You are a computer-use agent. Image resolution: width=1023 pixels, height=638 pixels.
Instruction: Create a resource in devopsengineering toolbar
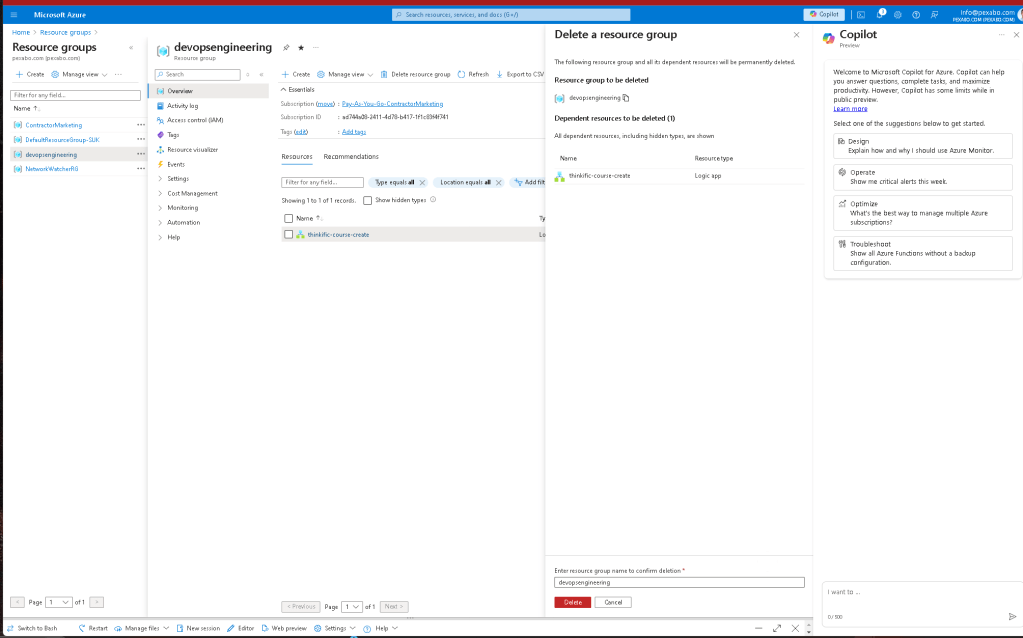pyautogui.click(x=296, y=74)
